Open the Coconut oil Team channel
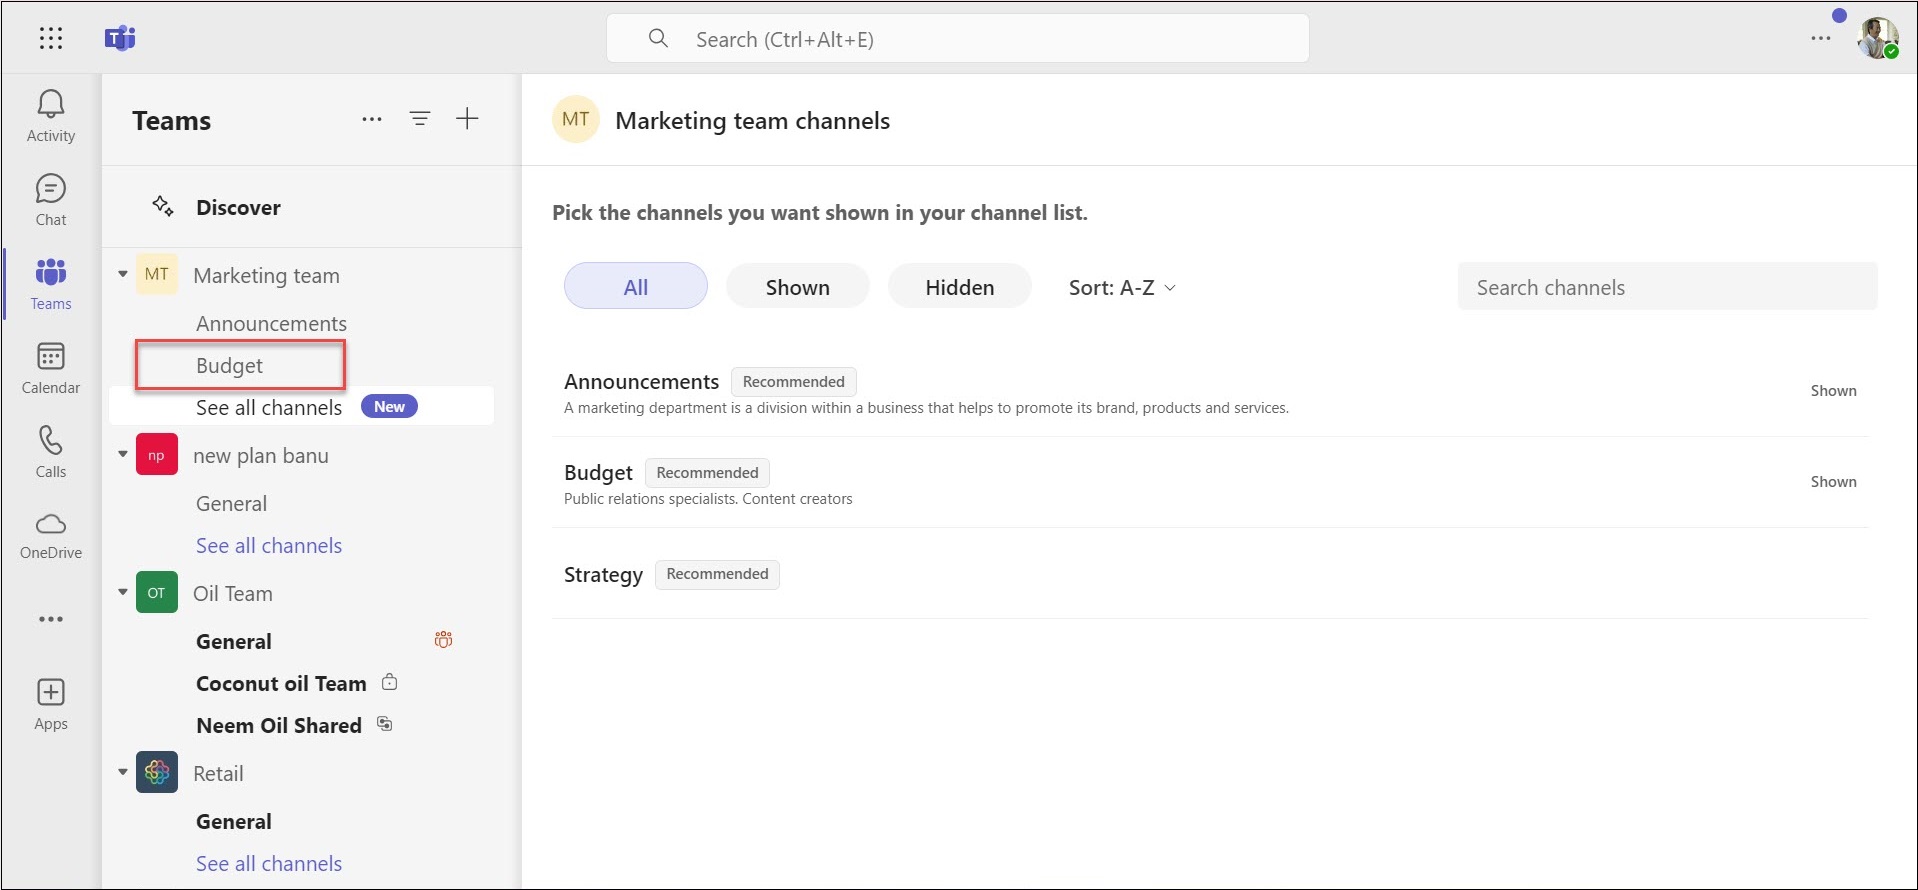Image resolution: width=1918 pixels, height=890 pixels. pyautogui.click(x=281, y=684)
